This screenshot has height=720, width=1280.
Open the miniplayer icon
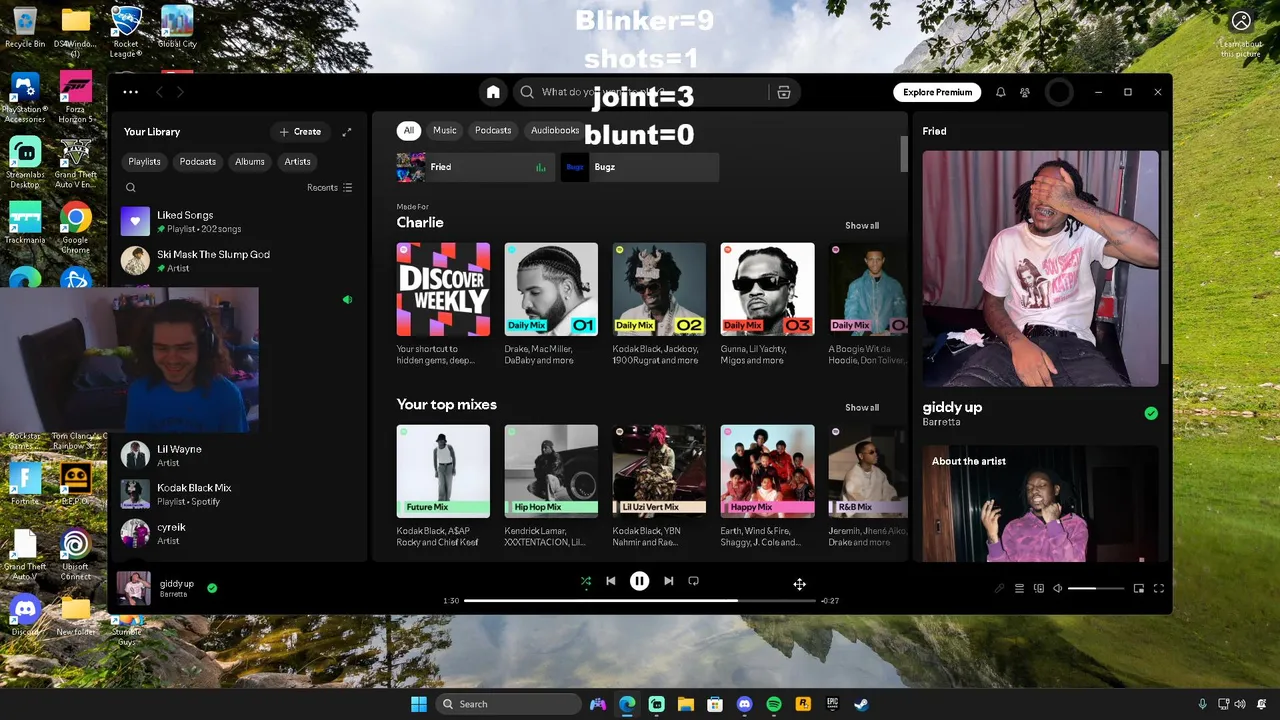(x=1138, y=588)
